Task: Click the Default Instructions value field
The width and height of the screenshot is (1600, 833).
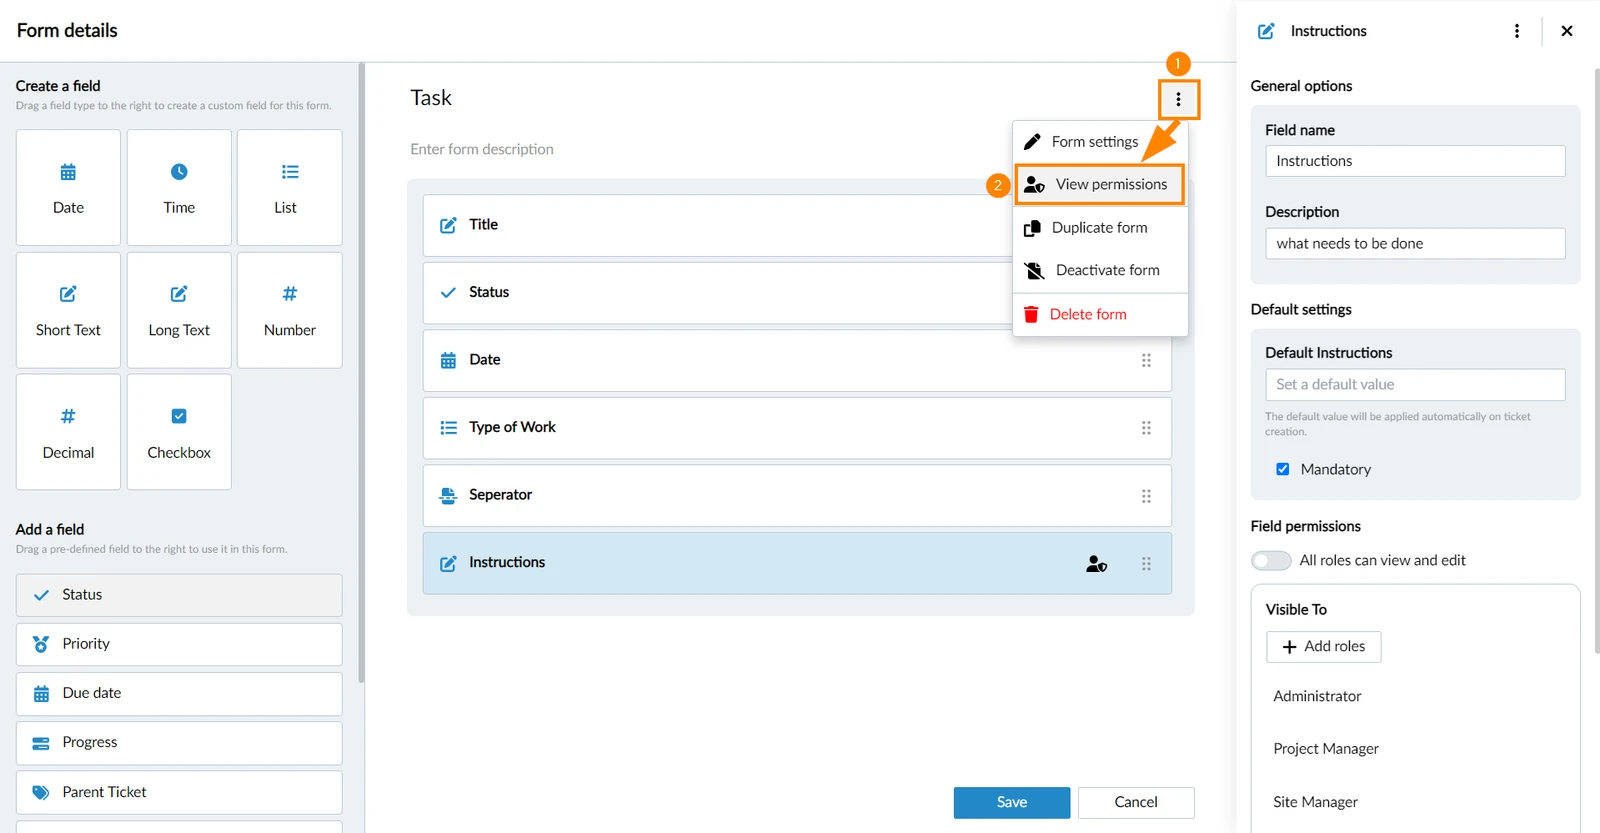Action: click(1415, 385)
